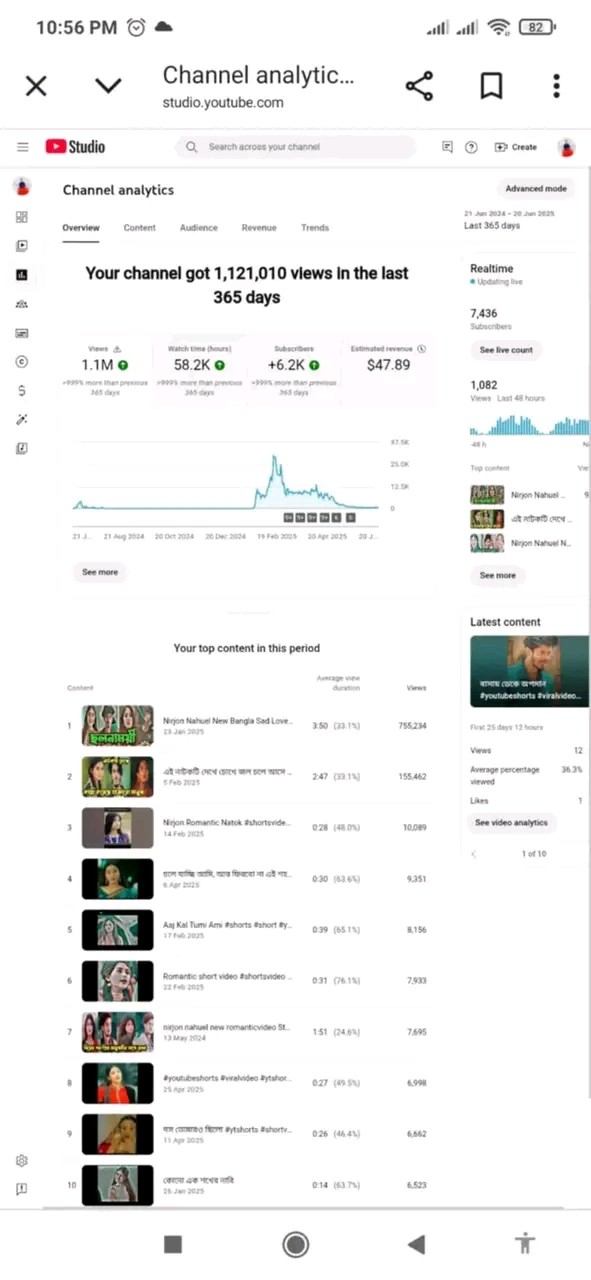Open the Subtitles icon in sidebar
Screen dimensions: 591x1280
22,333
